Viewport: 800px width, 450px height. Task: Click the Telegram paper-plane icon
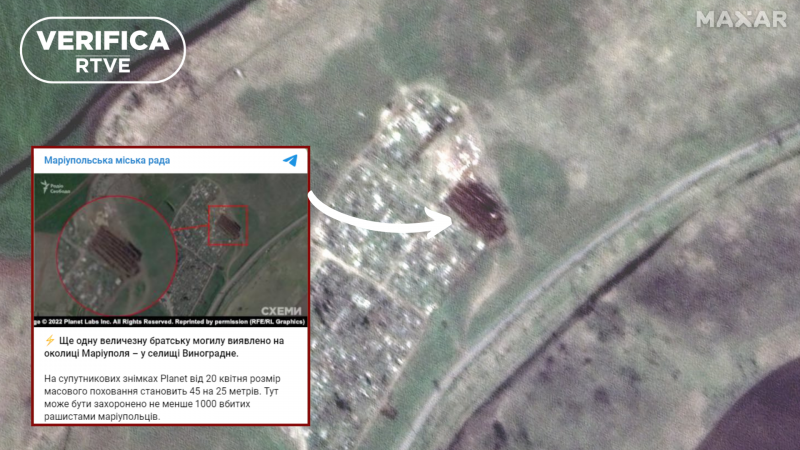[x=290, y=160]
